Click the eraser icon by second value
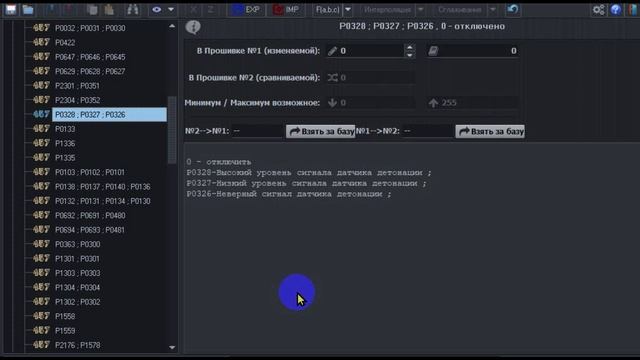The width and height of the screenshot is (640, 360). [433, 51]
